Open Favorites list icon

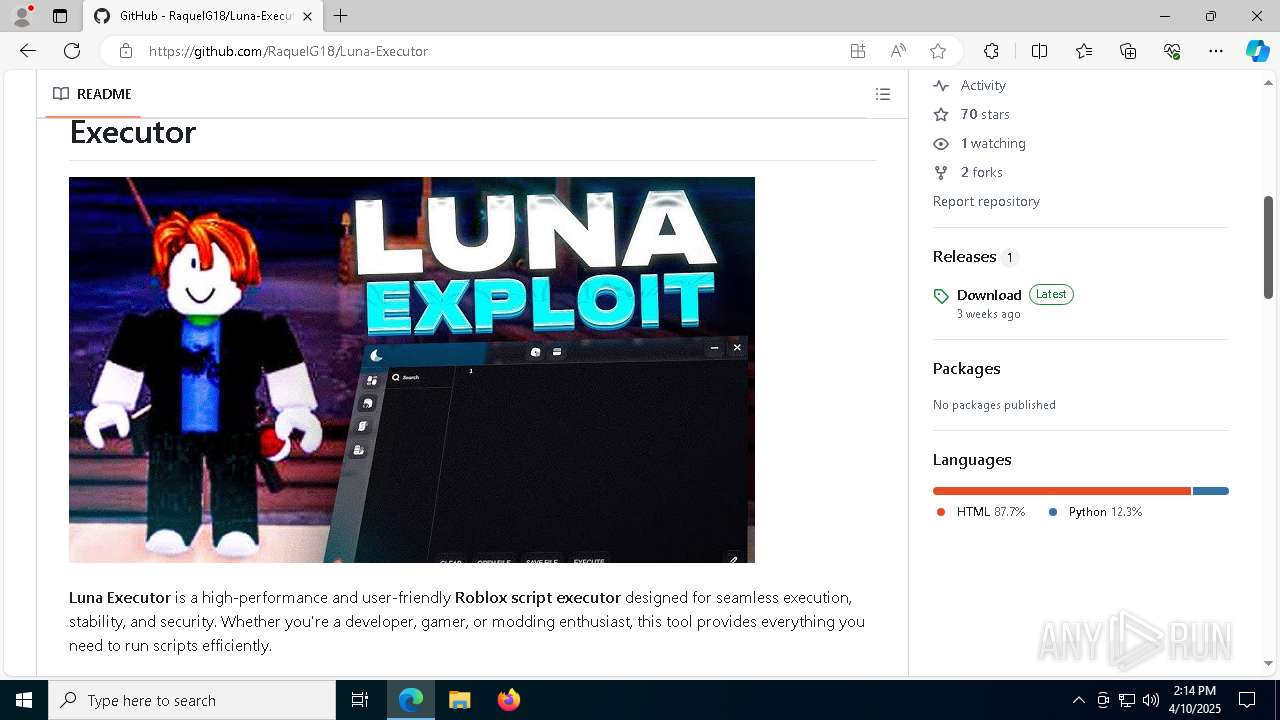(1084, 51)
